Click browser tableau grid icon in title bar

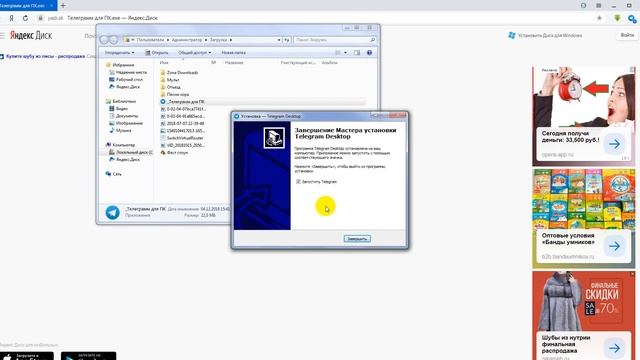click(x=598, y=6)
